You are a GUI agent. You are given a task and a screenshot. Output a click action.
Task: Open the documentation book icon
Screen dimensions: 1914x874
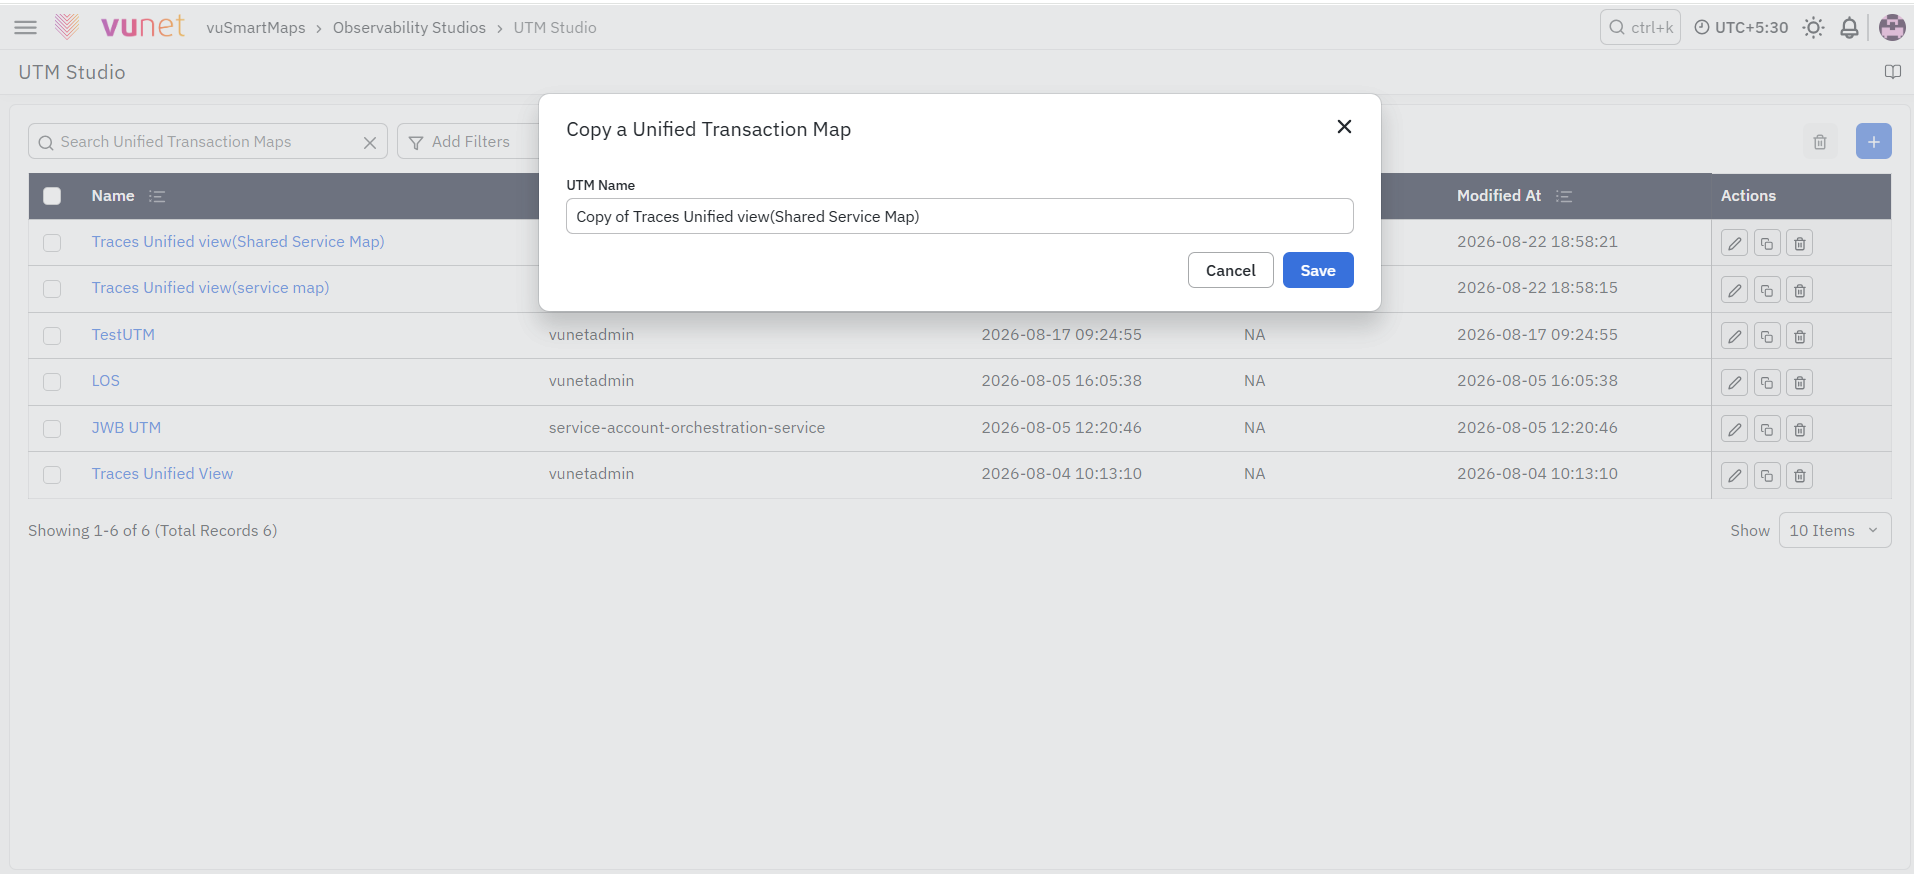[x=1892, y=72]
